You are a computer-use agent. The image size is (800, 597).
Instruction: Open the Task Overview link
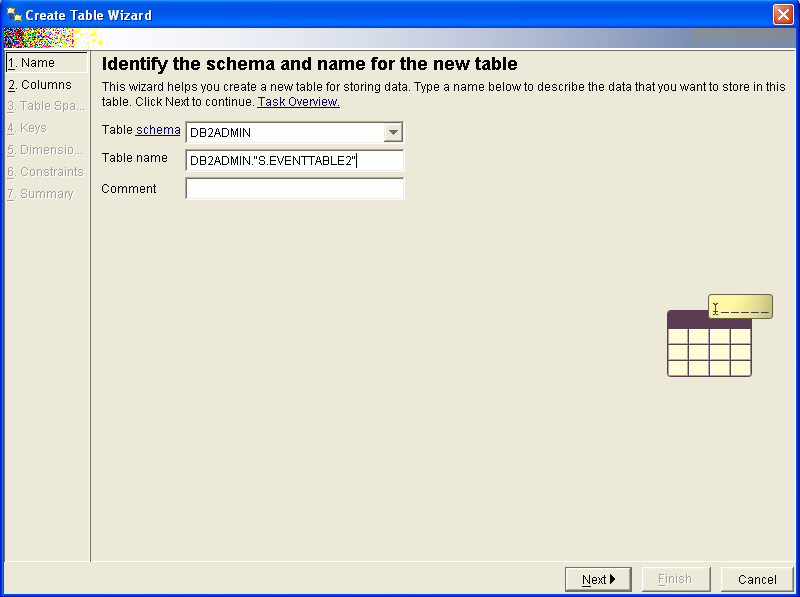click(298, 102)
